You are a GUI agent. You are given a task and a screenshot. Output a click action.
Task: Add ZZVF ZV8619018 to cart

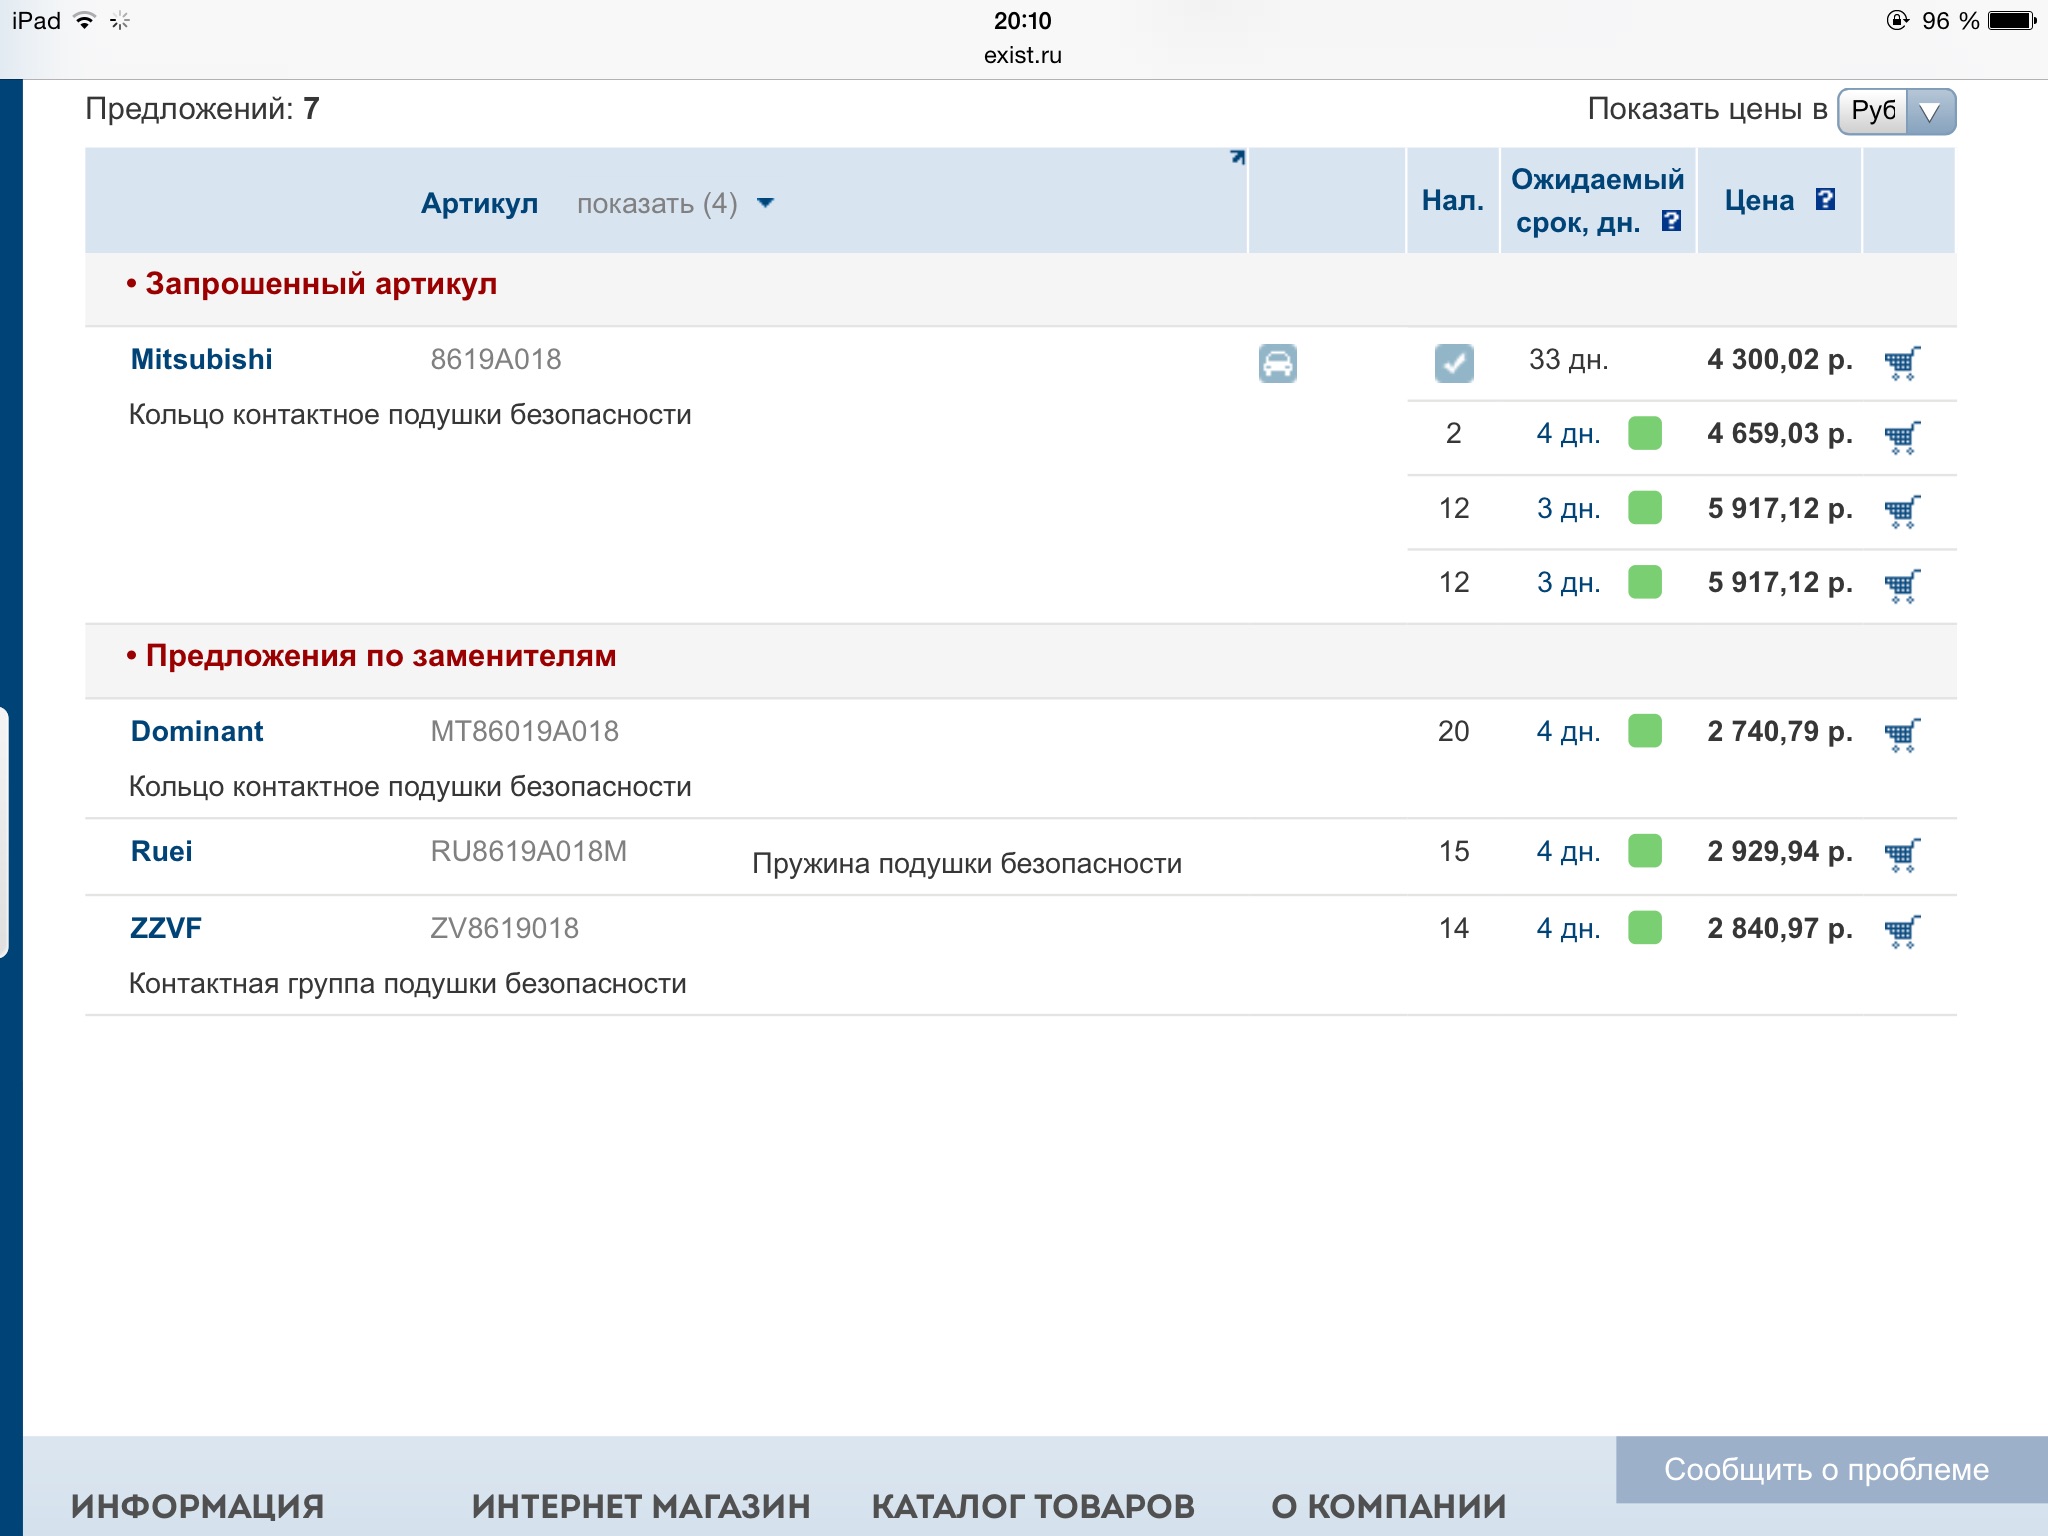[1901, 931]
